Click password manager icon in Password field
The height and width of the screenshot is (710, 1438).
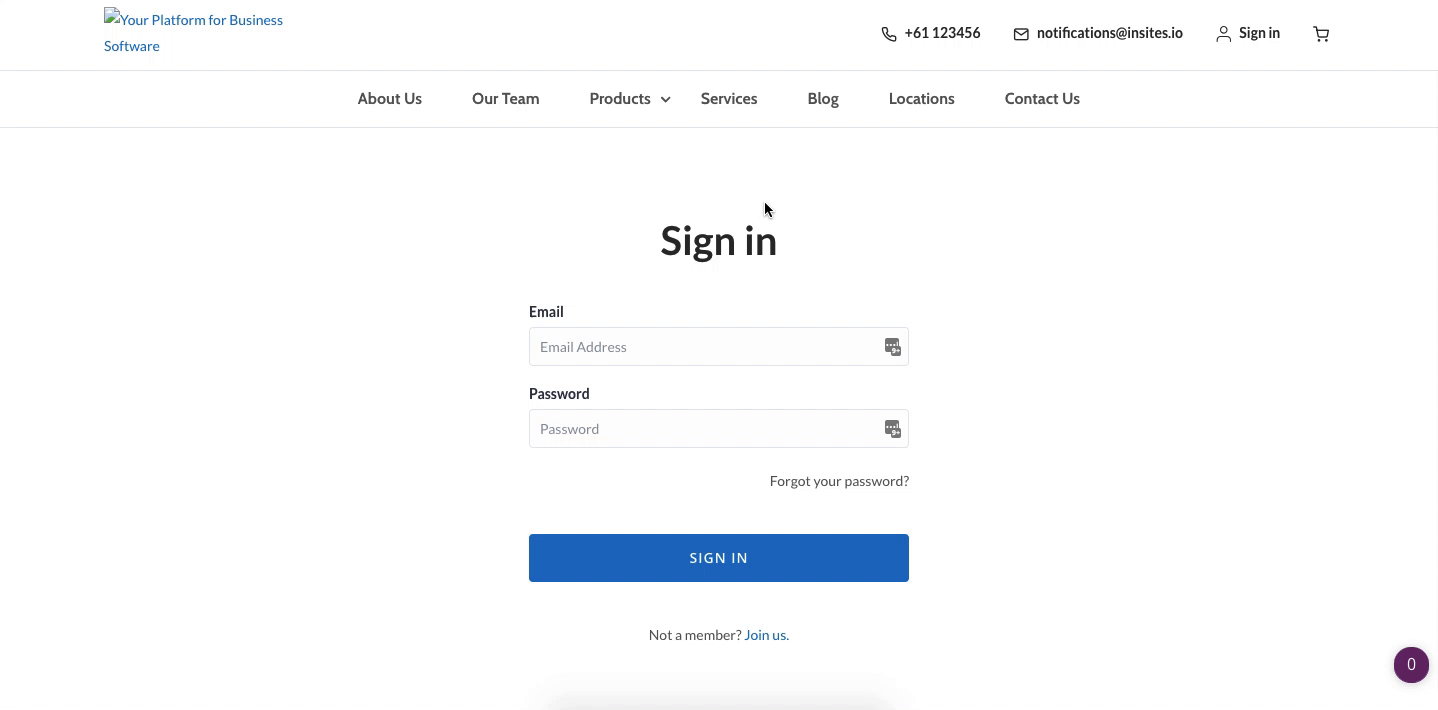point(892,429)
